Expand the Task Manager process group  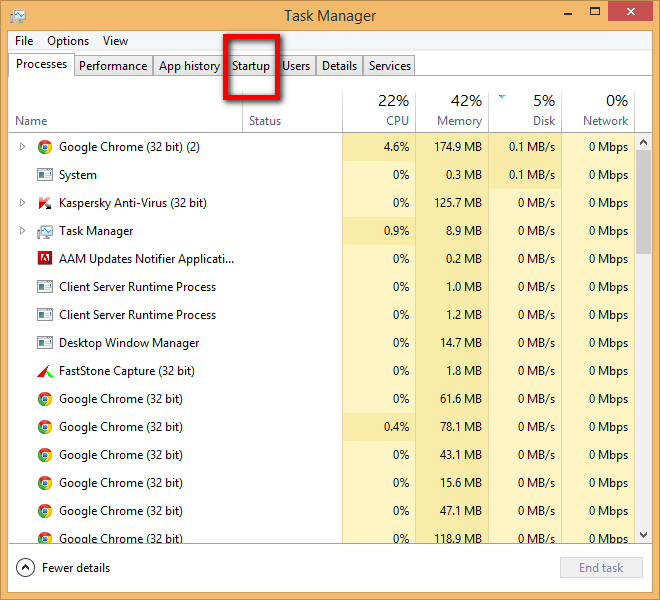pyautogui.click(x=22, y=231)
